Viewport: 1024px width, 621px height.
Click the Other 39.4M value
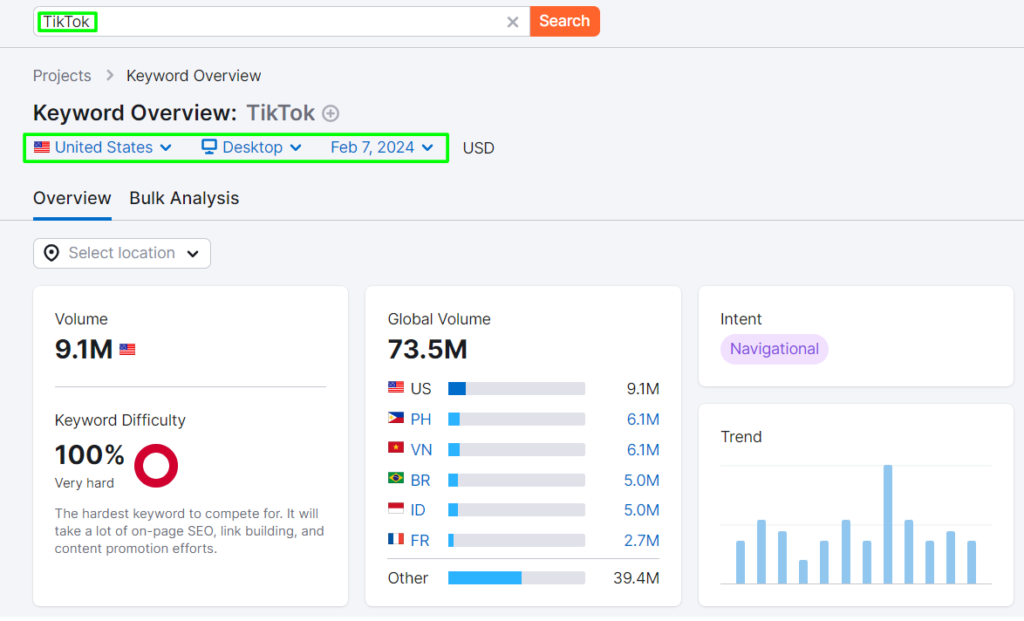click(636, 578)
